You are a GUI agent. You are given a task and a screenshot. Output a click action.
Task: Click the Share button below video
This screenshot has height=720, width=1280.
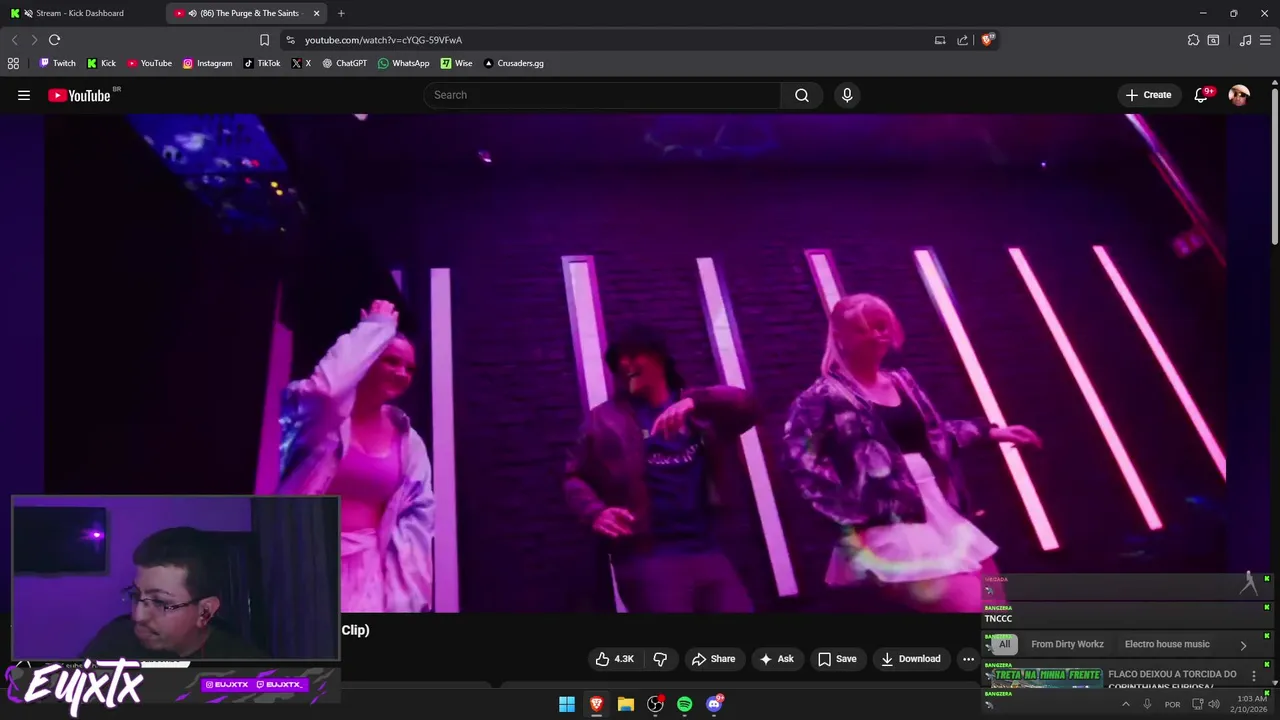pyautogui.click(x=713, y=659)
